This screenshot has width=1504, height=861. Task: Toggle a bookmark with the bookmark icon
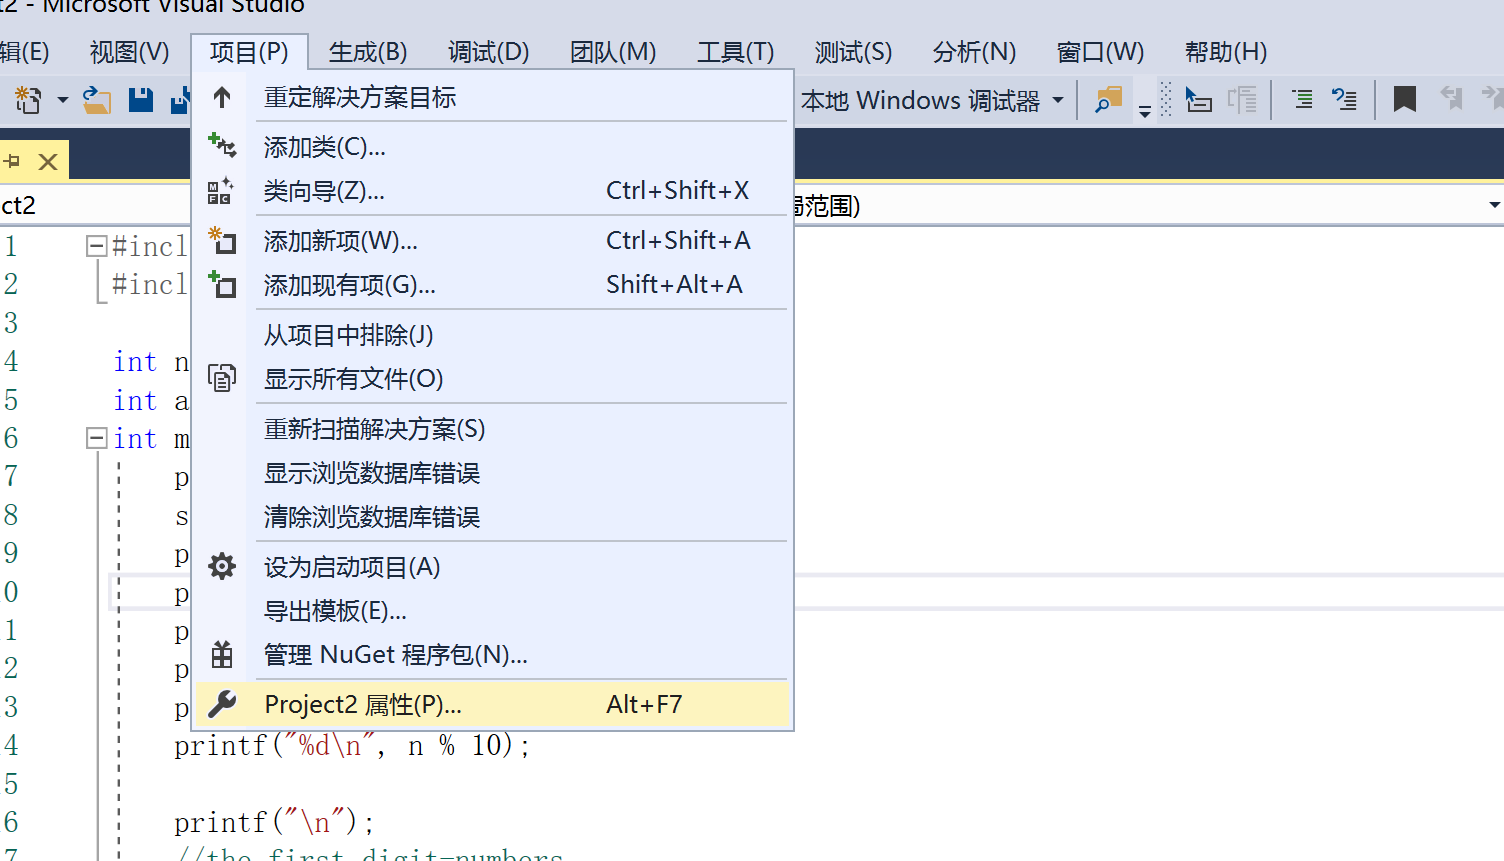click(1404, 100)
